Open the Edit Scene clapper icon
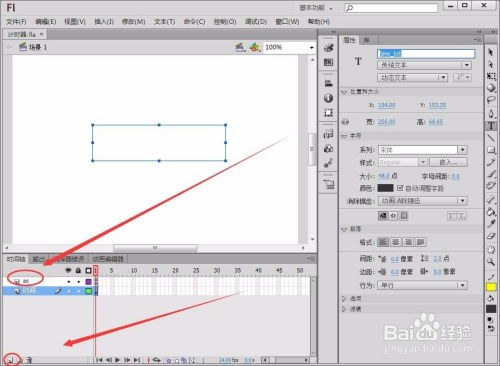This screenshot has height=366, width=500. 239,47
